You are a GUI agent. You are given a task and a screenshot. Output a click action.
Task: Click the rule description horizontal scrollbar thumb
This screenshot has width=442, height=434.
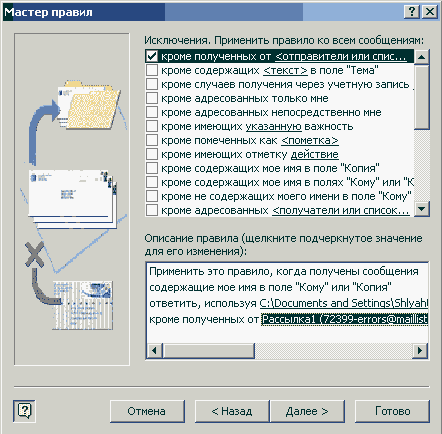pyautogui.click(x=208, y=351)
